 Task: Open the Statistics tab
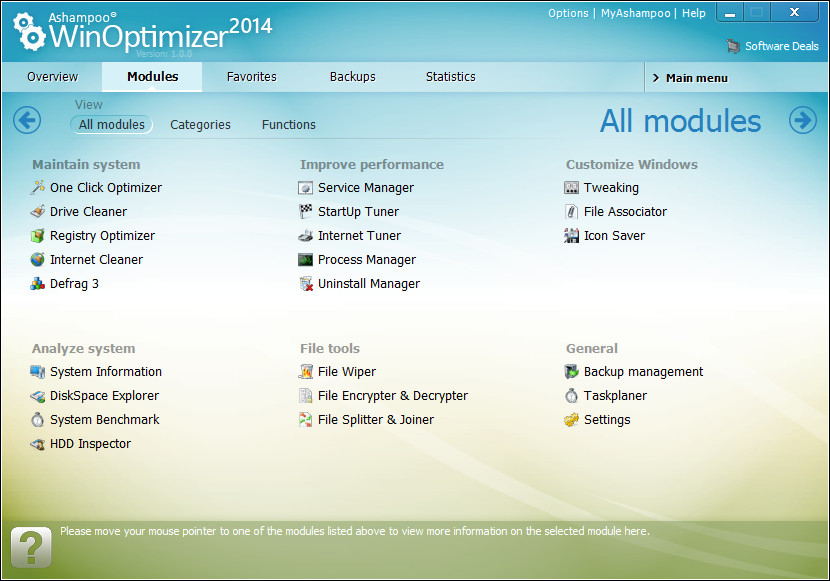[x=450, y=77]
